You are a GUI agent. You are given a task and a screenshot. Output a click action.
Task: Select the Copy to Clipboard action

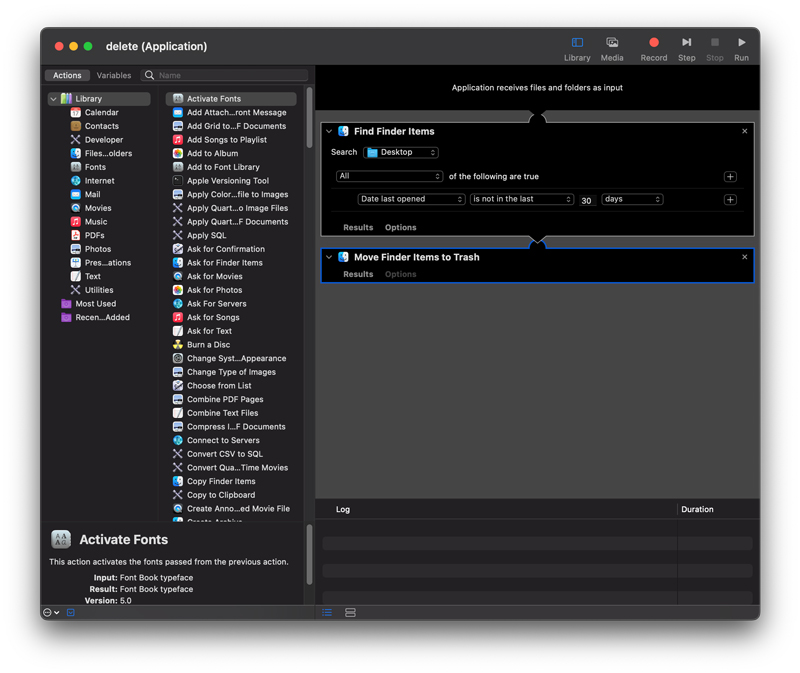(x=221, y=495)
